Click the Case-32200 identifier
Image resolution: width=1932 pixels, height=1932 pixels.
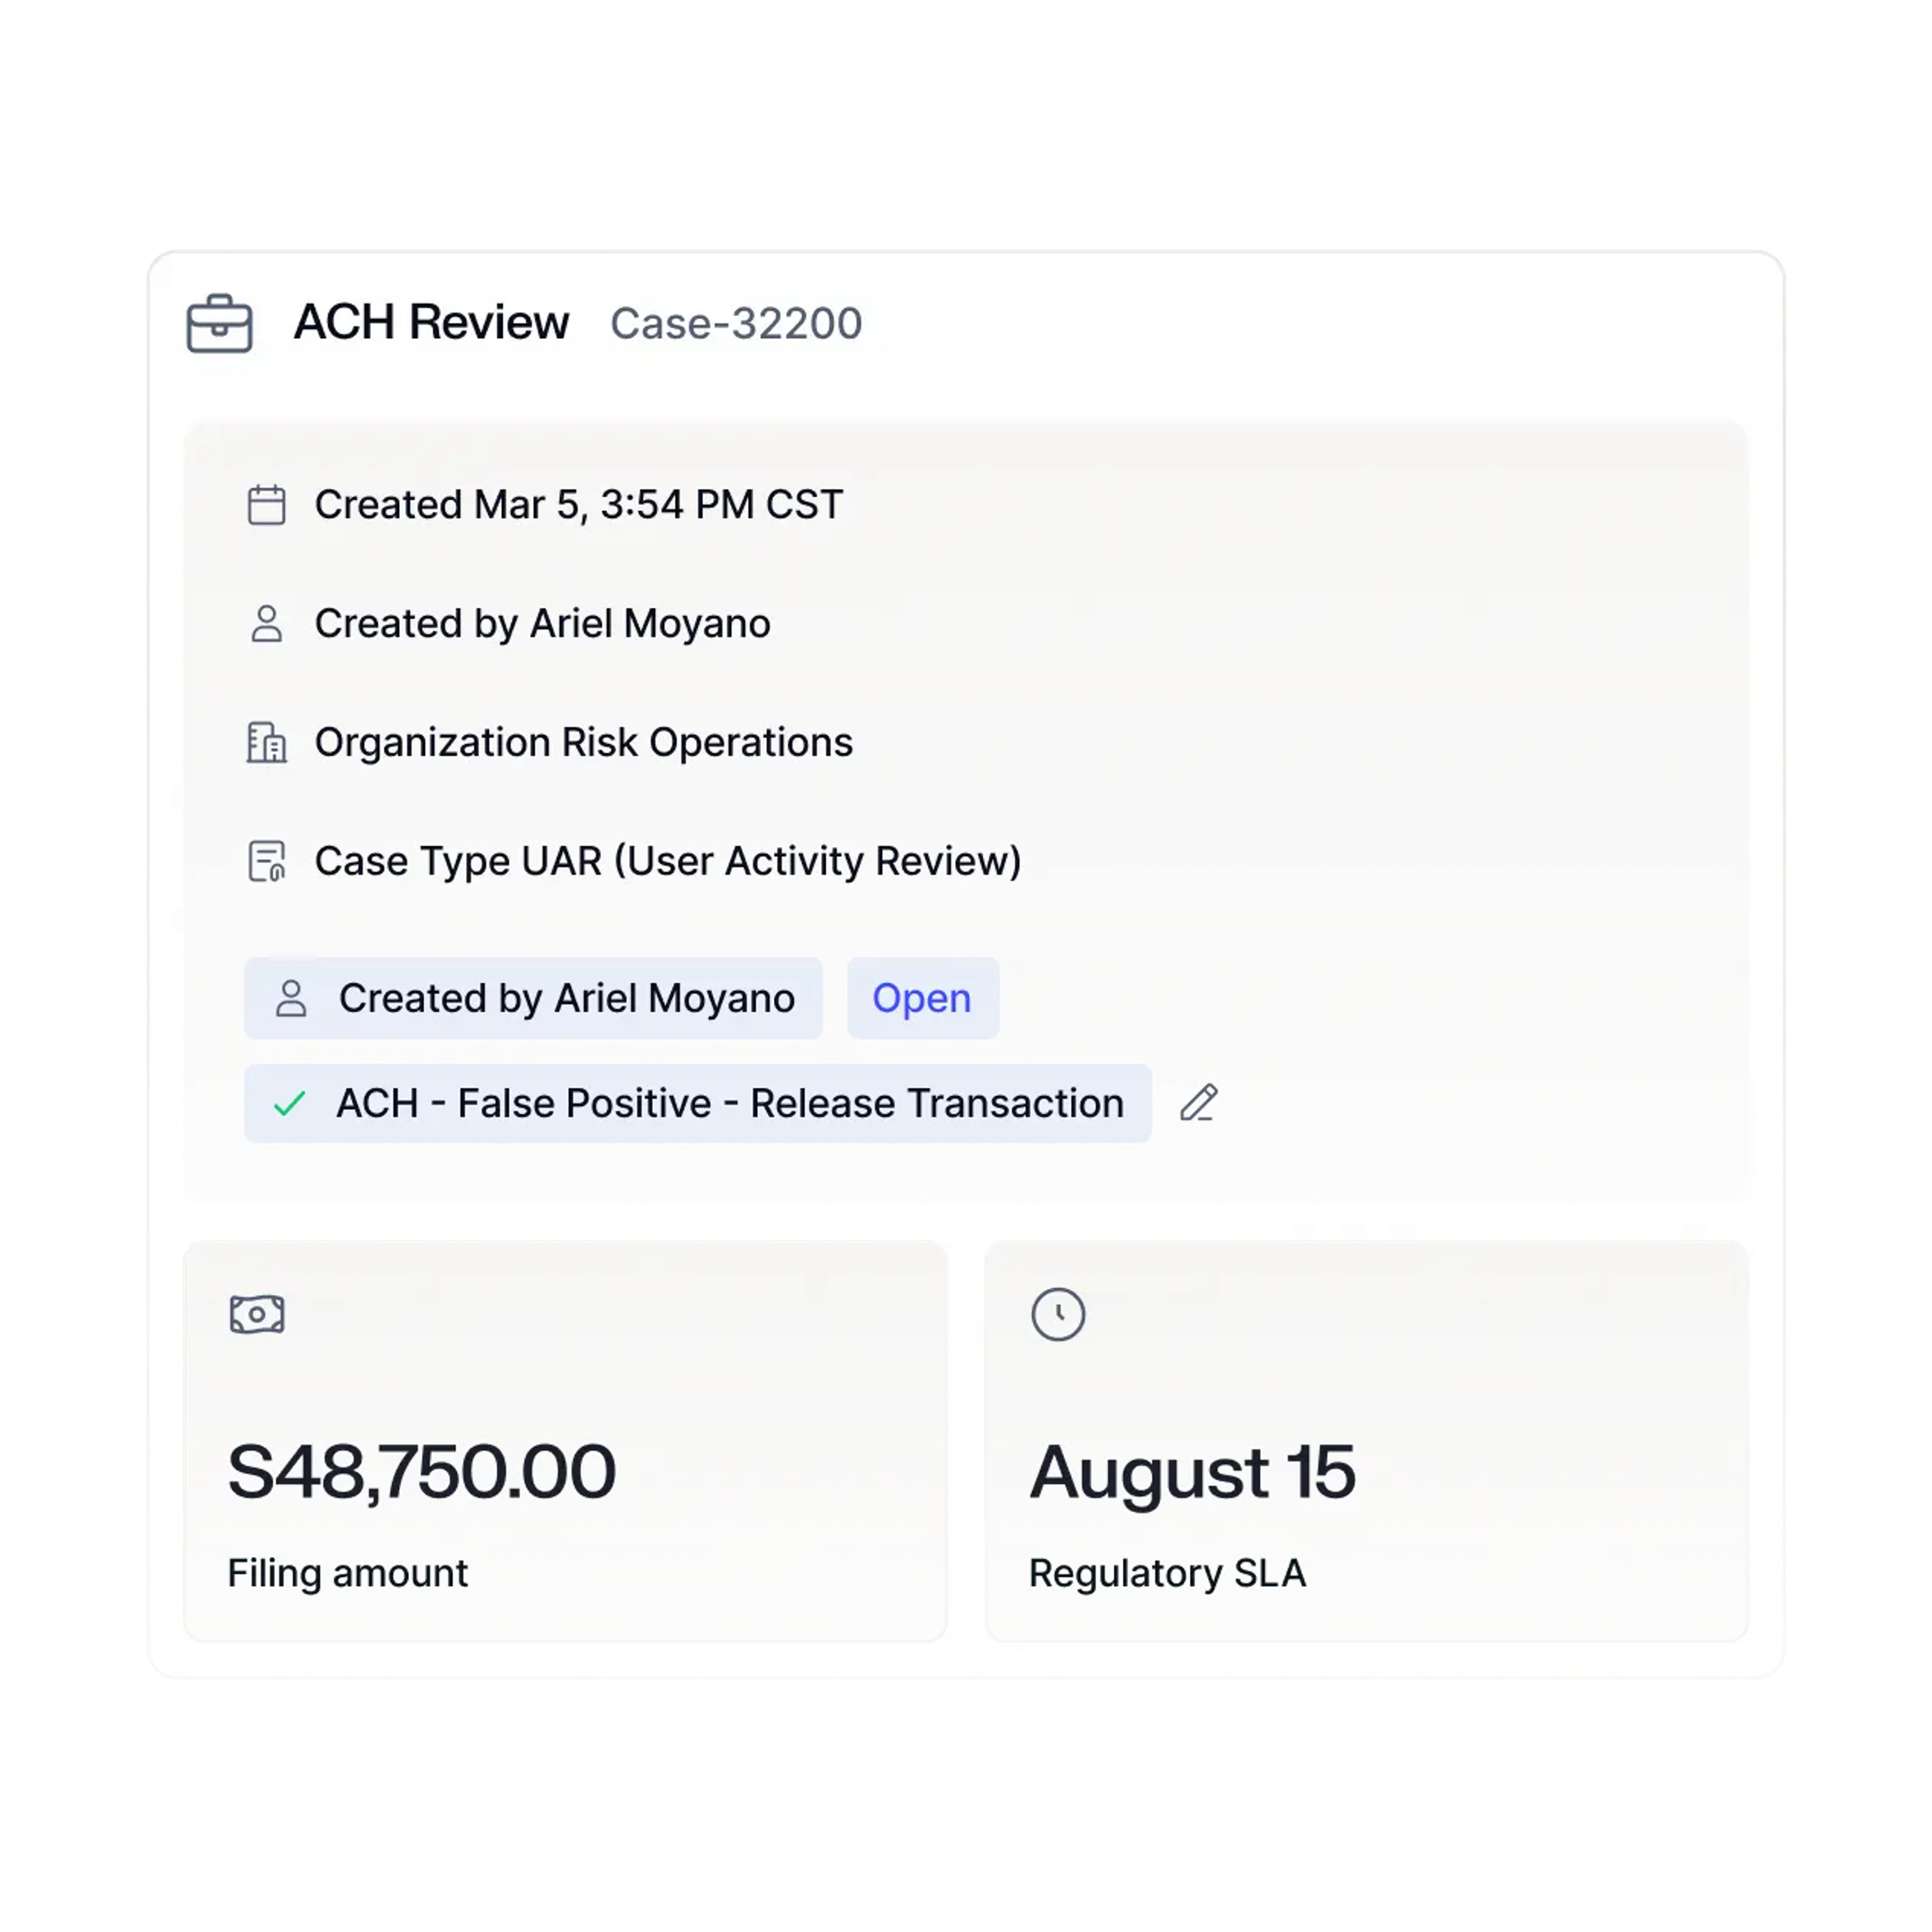(x=736, y=323)
